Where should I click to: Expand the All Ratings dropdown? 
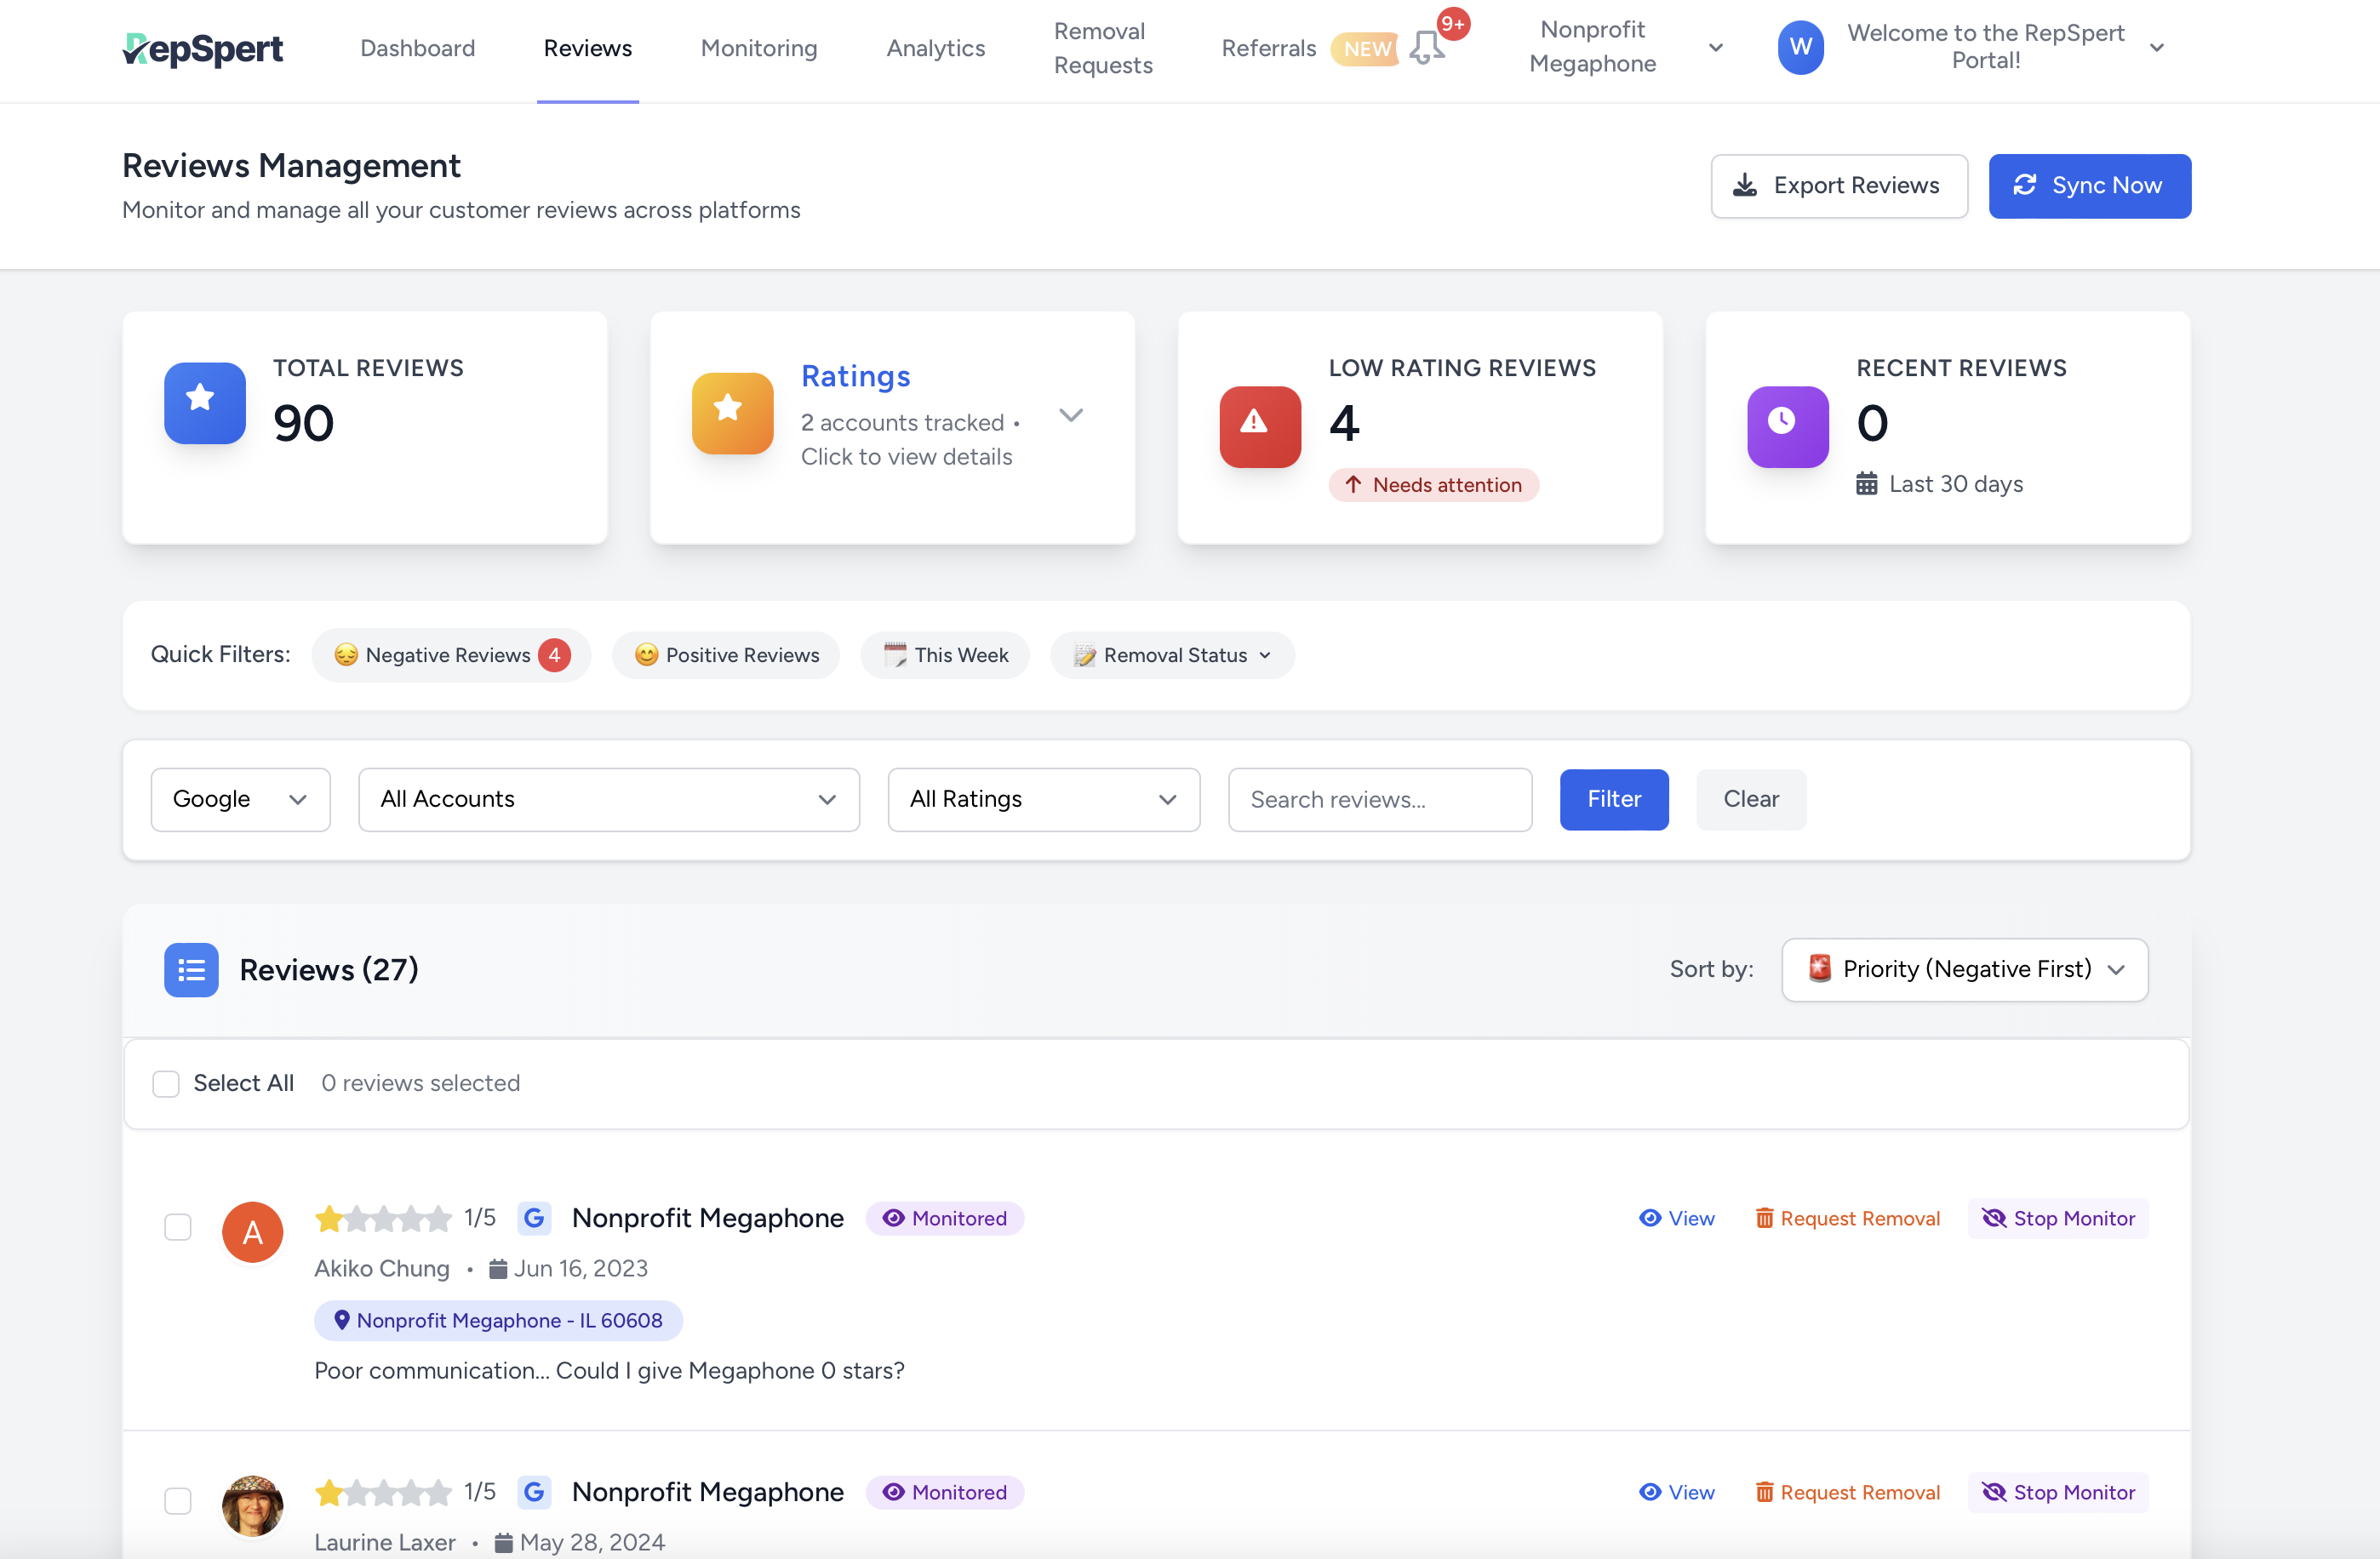click(x=1043, y=799)
